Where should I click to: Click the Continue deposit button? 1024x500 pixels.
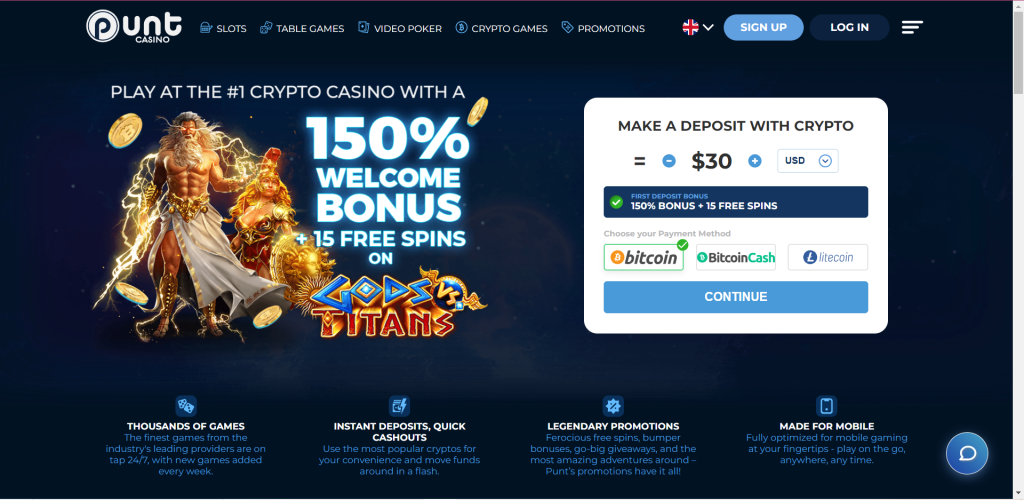735,297
